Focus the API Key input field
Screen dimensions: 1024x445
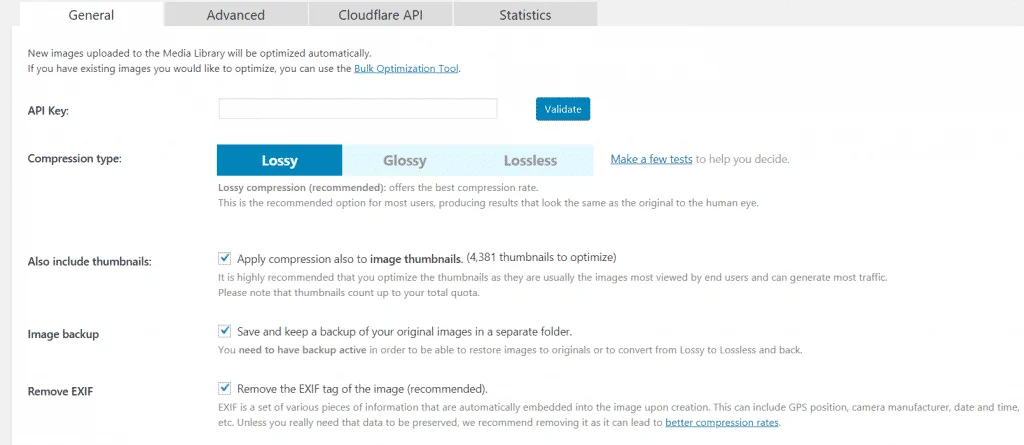click(358, 109)
